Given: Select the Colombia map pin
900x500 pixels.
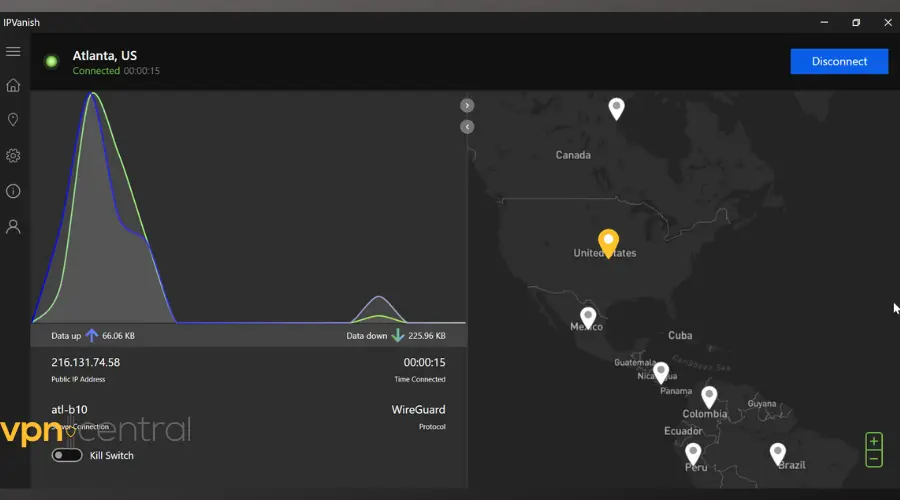Looking at the screenshot, I should pos(709,396).
